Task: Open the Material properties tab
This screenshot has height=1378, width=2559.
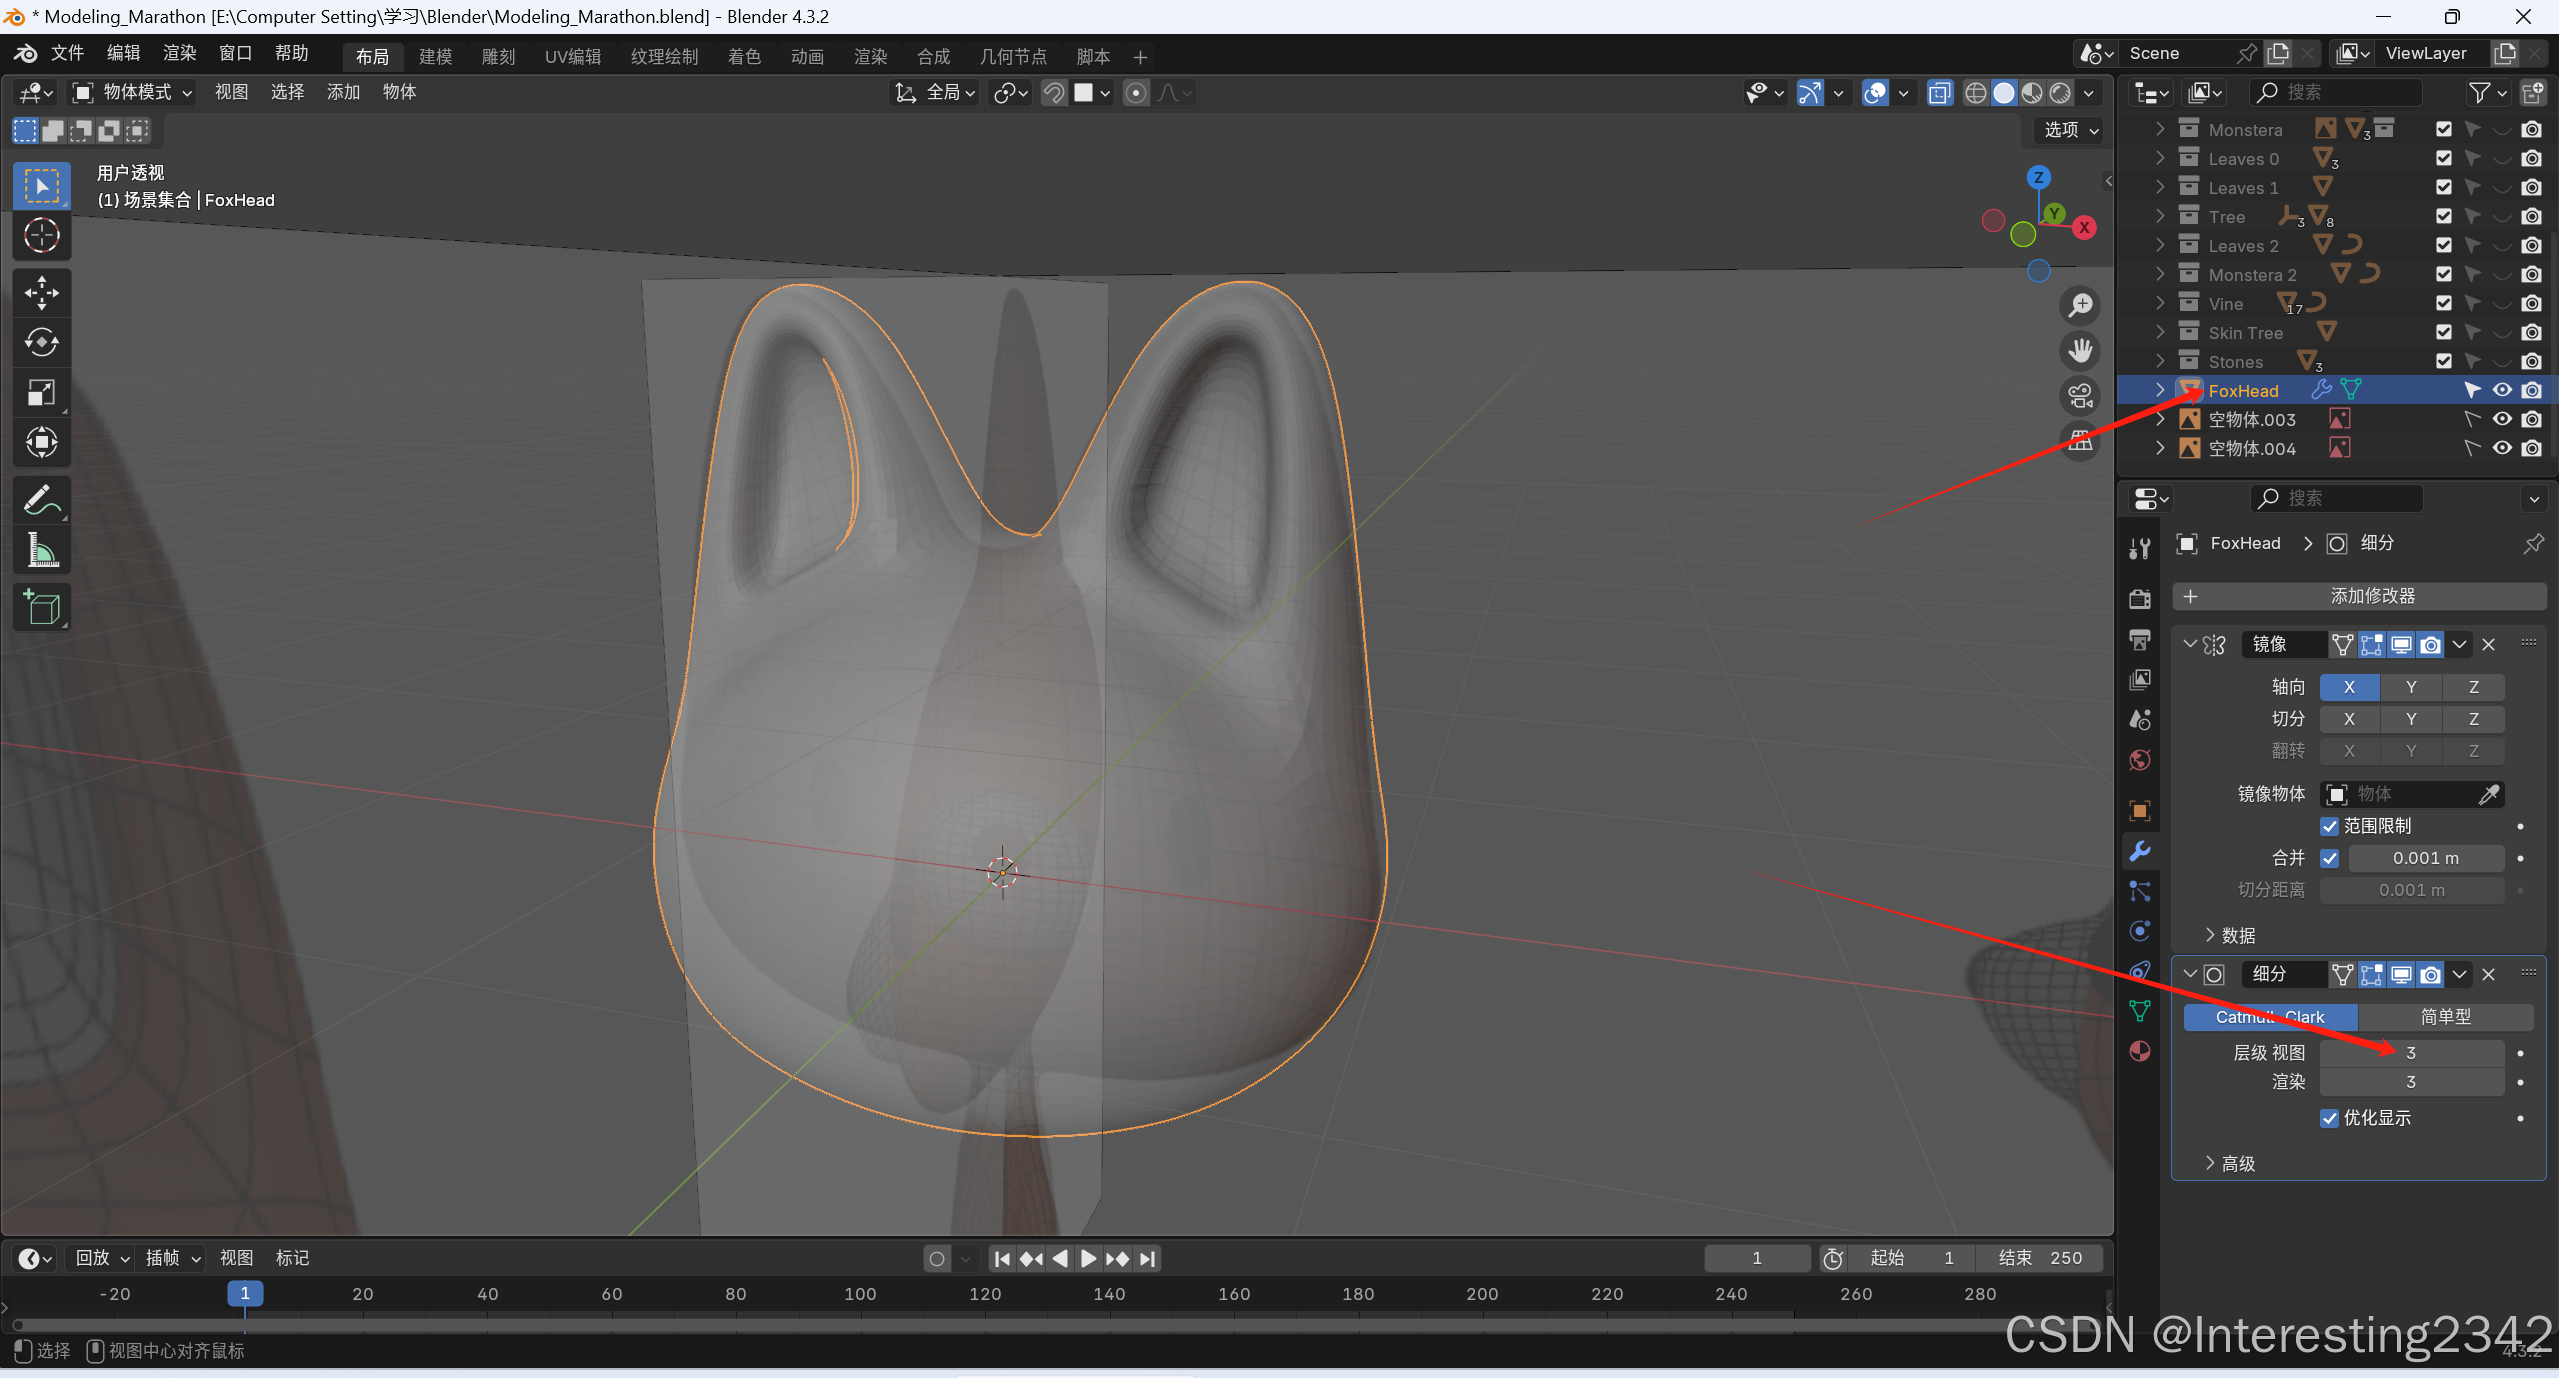Action: pyautogui.click(x=2140, y=1051)
